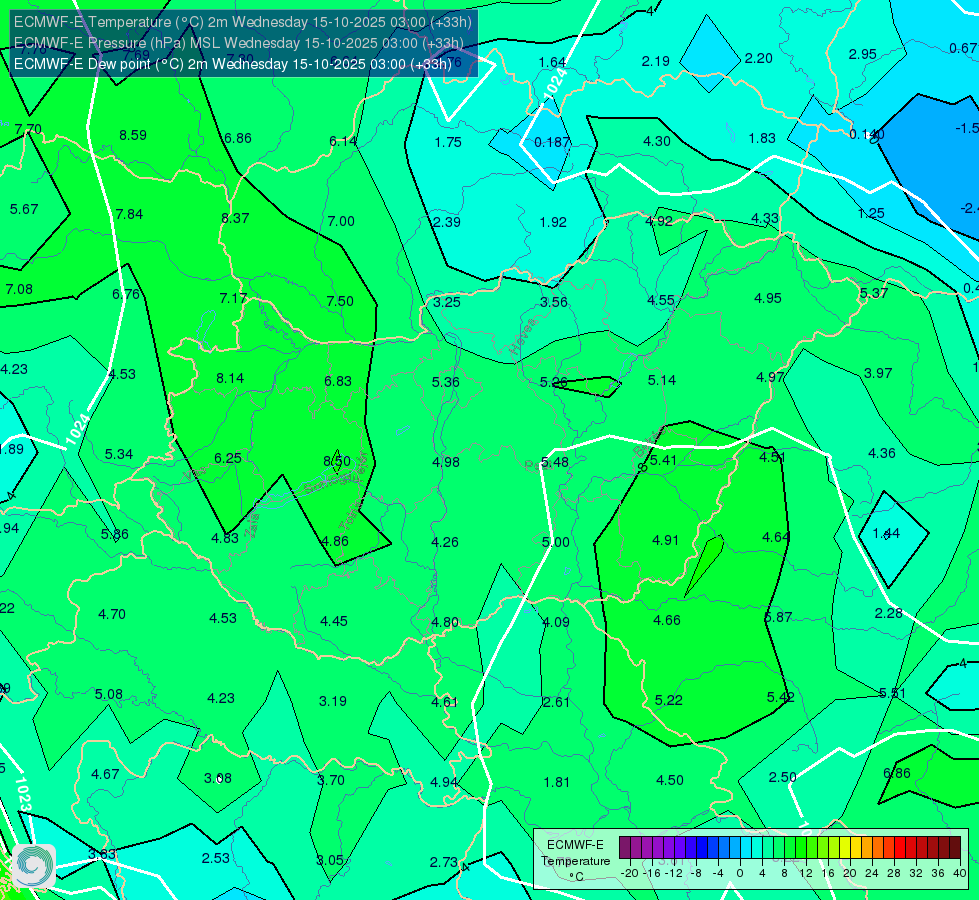The image size is (979, 900).
Task: Click the Zala county name on the map
Action: point(252,528)
